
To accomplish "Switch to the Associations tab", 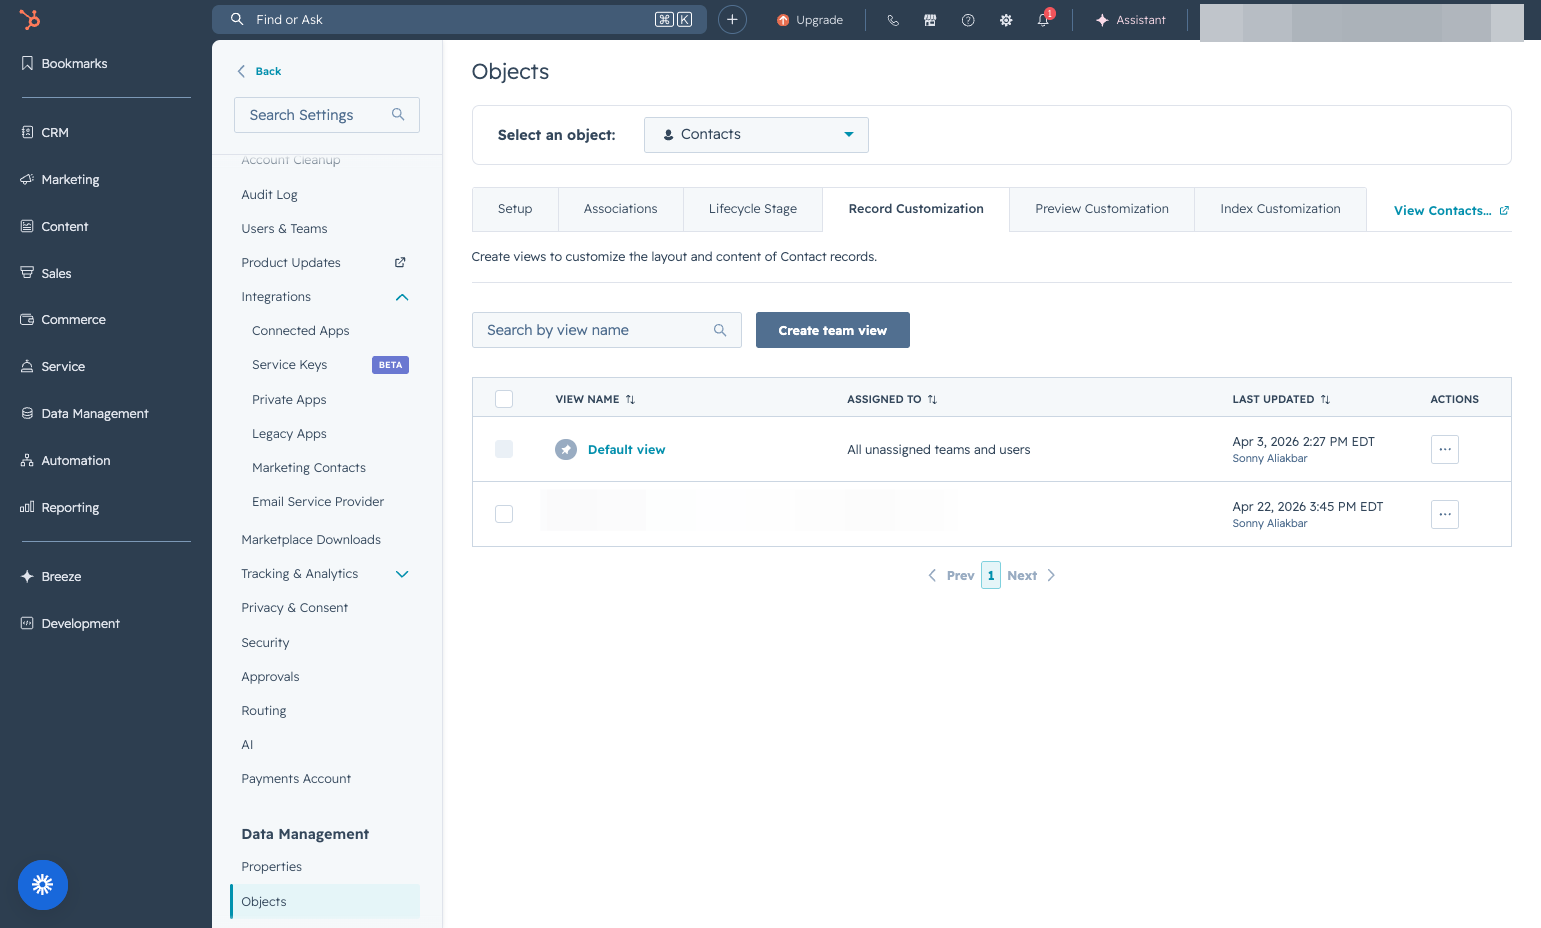I will click(x=621, y=209).
